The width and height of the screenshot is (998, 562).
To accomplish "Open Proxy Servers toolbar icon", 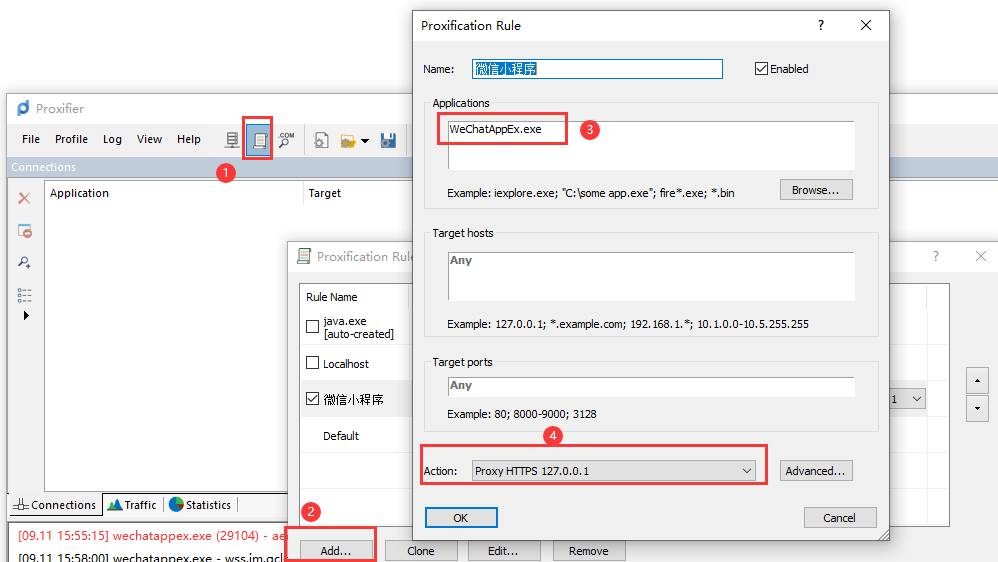I will (x=232, y=139).
